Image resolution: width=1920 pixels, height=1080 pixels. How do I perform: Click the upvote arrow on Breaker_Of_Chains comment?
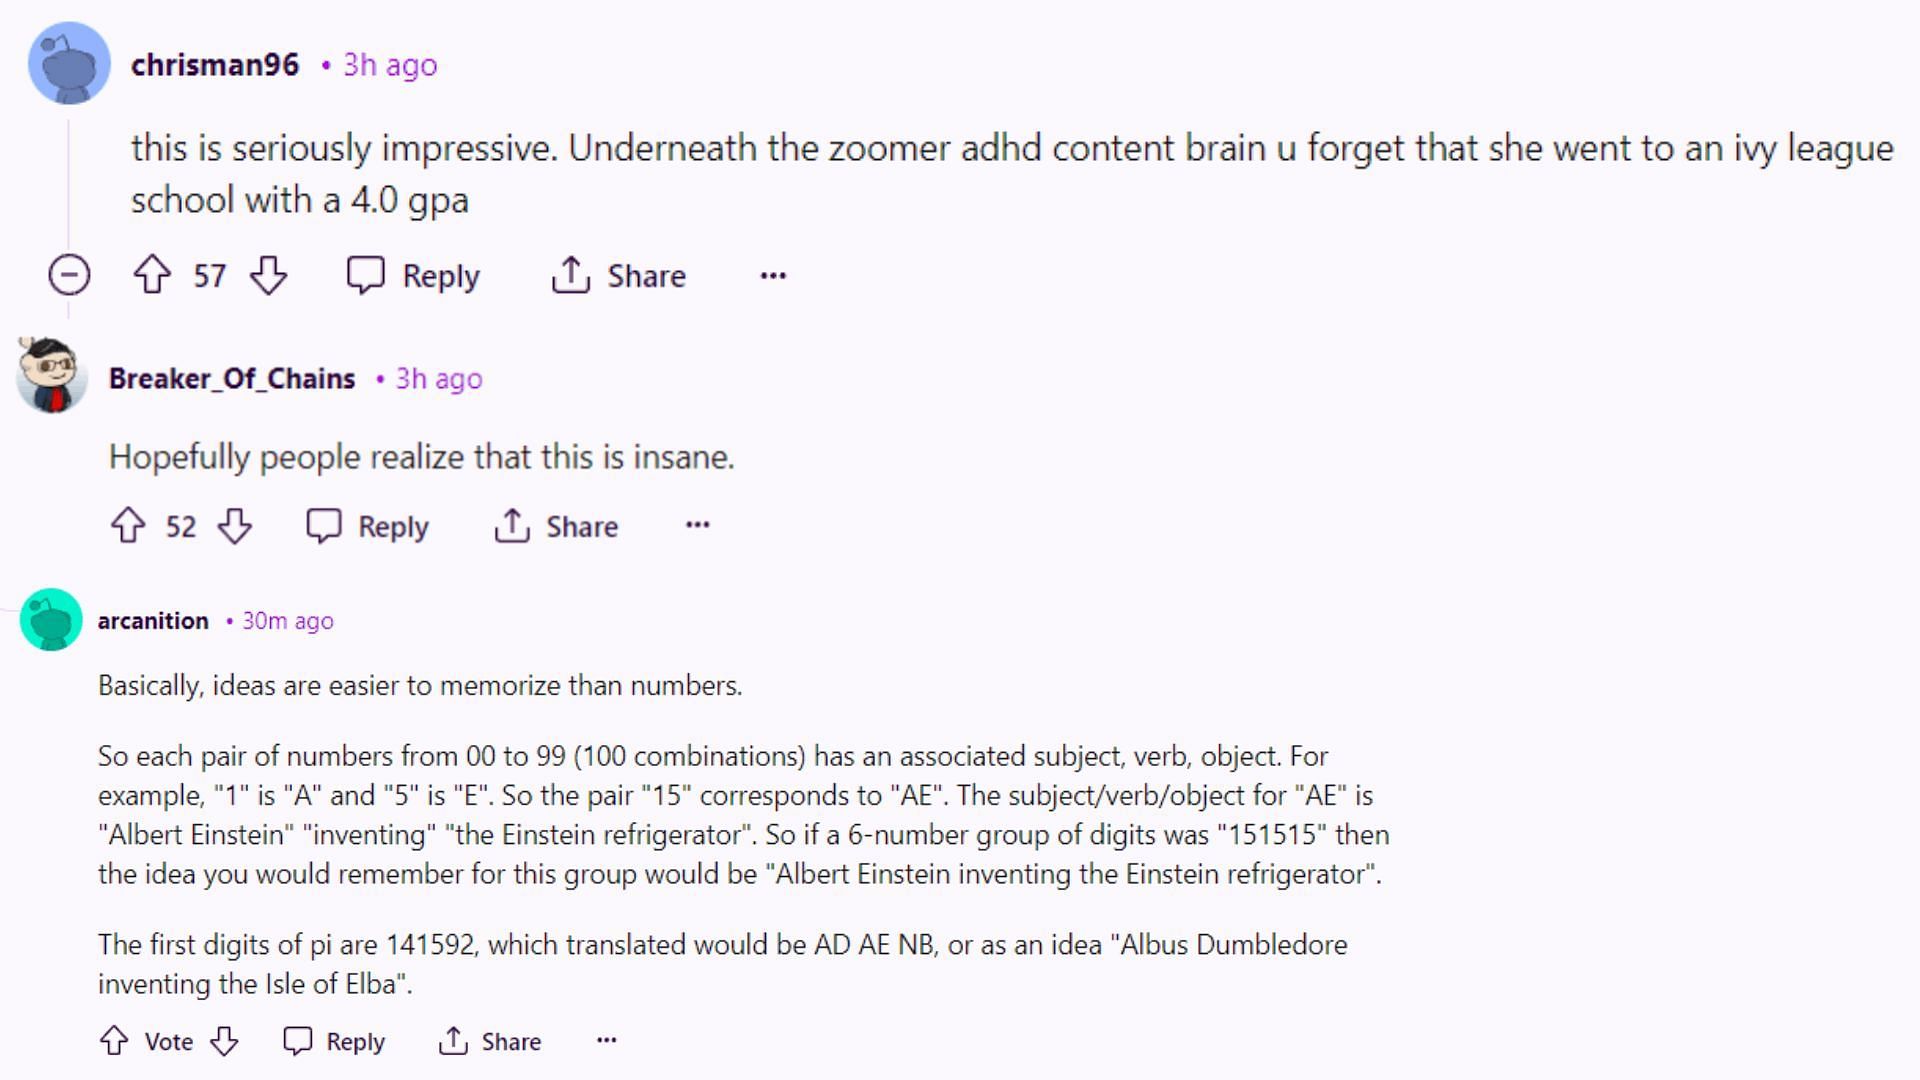[x=128, y=525]
